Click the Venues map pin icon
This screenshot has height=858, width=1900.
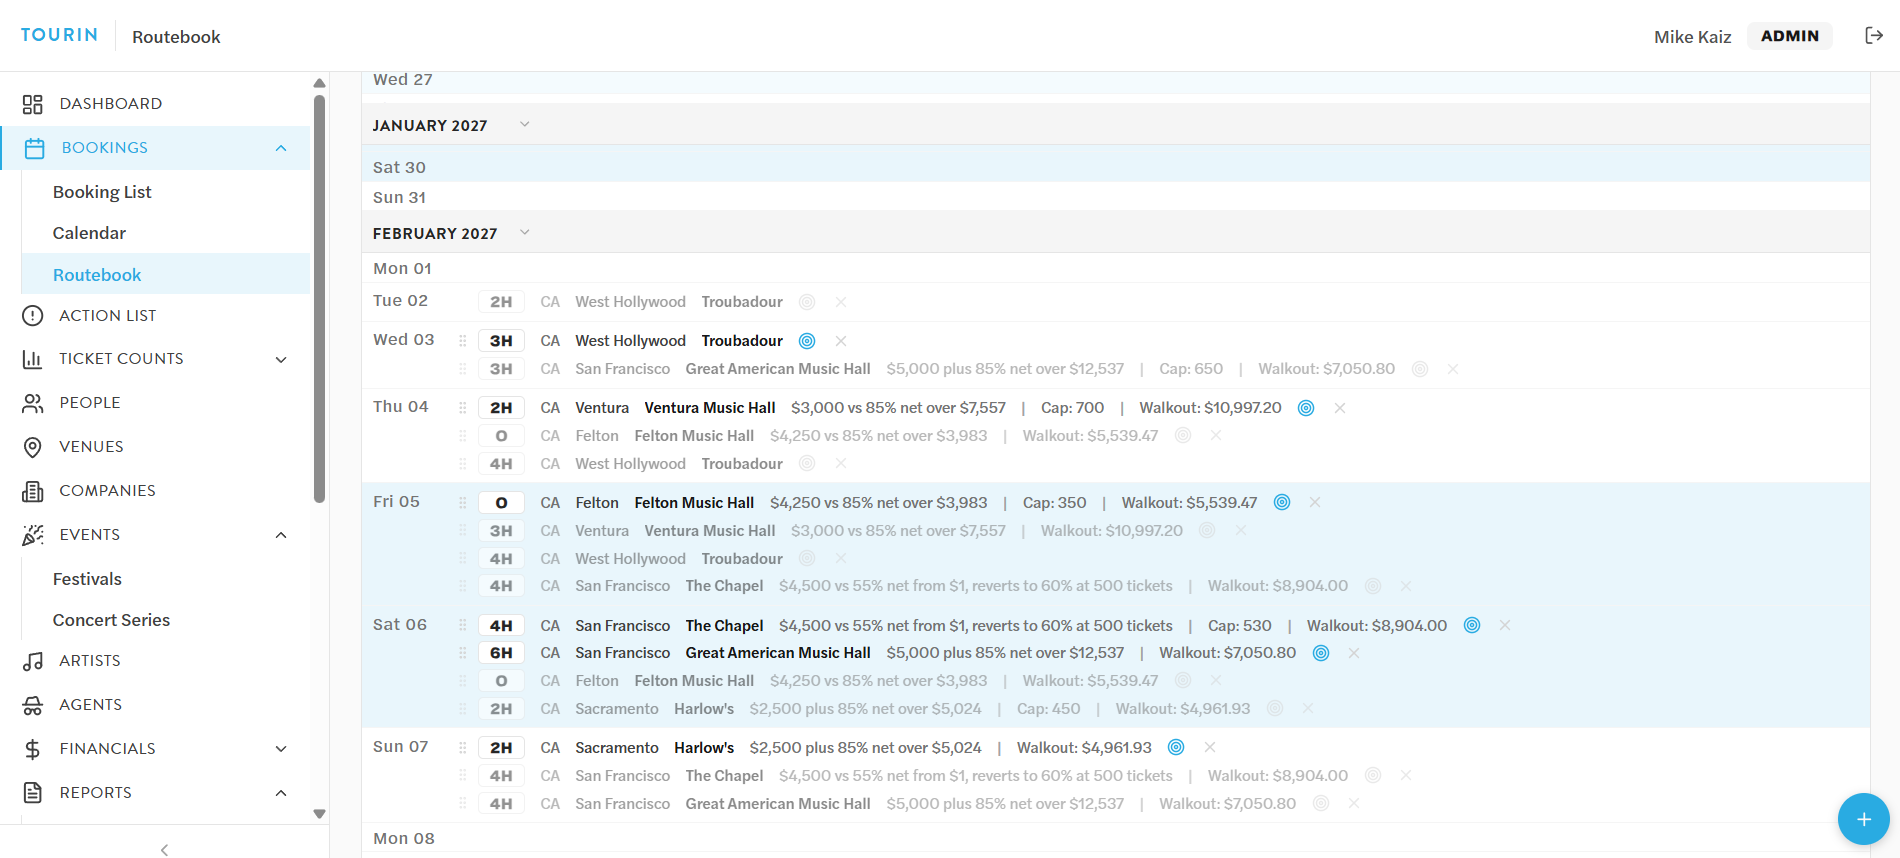click(x=33, y=447)
